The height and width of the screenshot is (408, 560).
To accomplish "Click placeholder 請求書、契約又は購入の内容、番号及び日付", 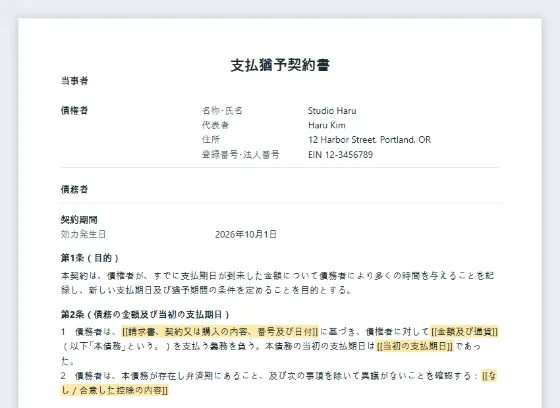I will 220,332.
